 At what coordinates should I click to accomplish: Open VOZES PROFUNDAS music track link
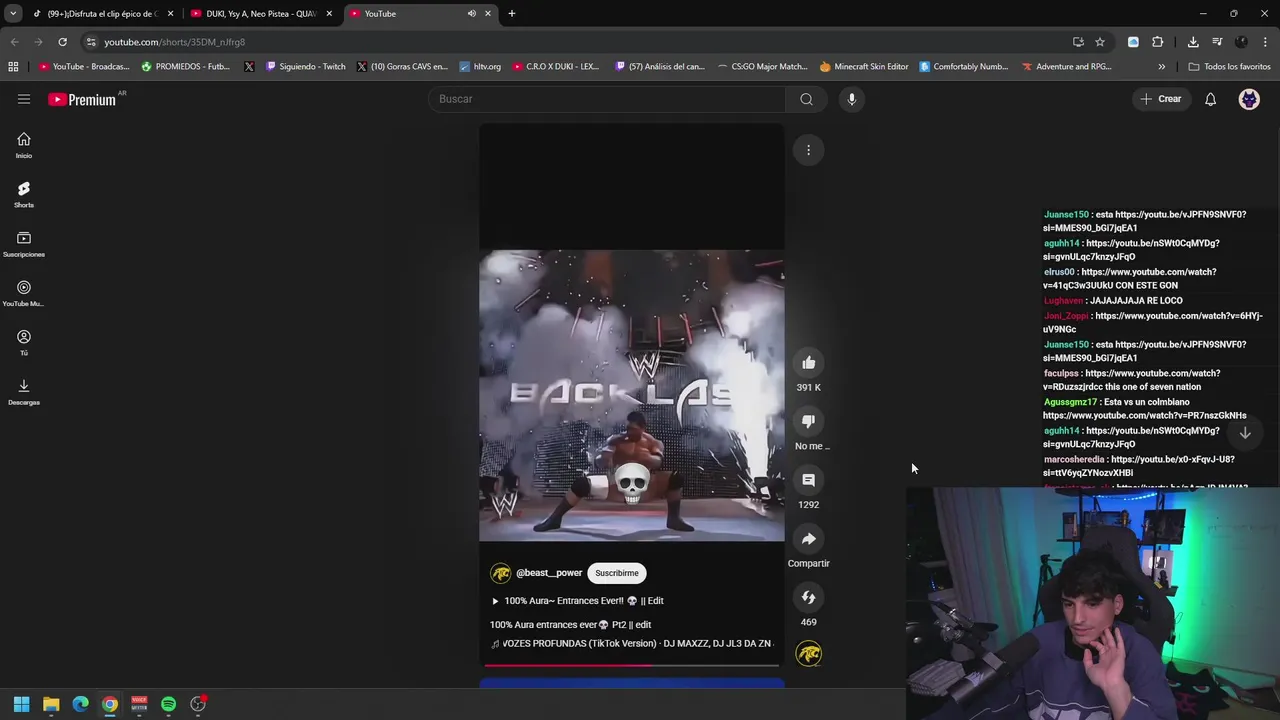[x=631, y=644]
